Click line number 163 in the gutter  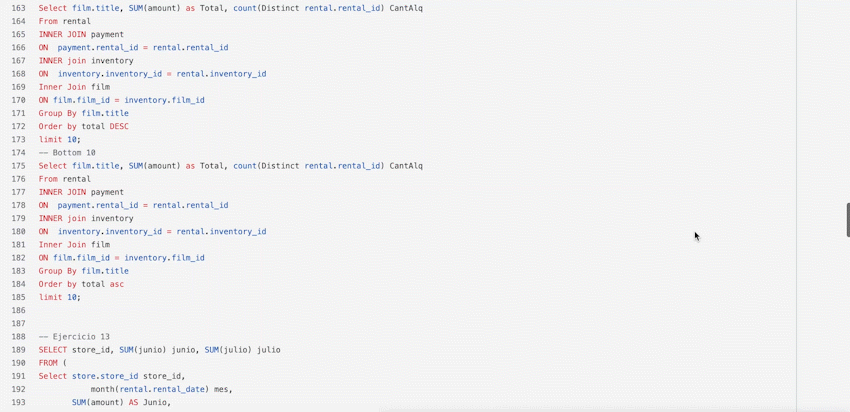pos(19,8)
